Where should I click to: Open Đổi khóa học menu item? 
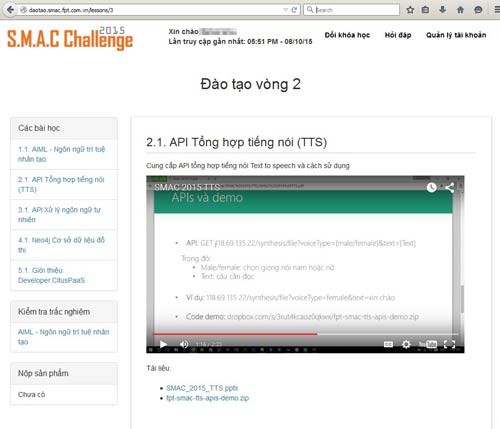coord(347,35)
